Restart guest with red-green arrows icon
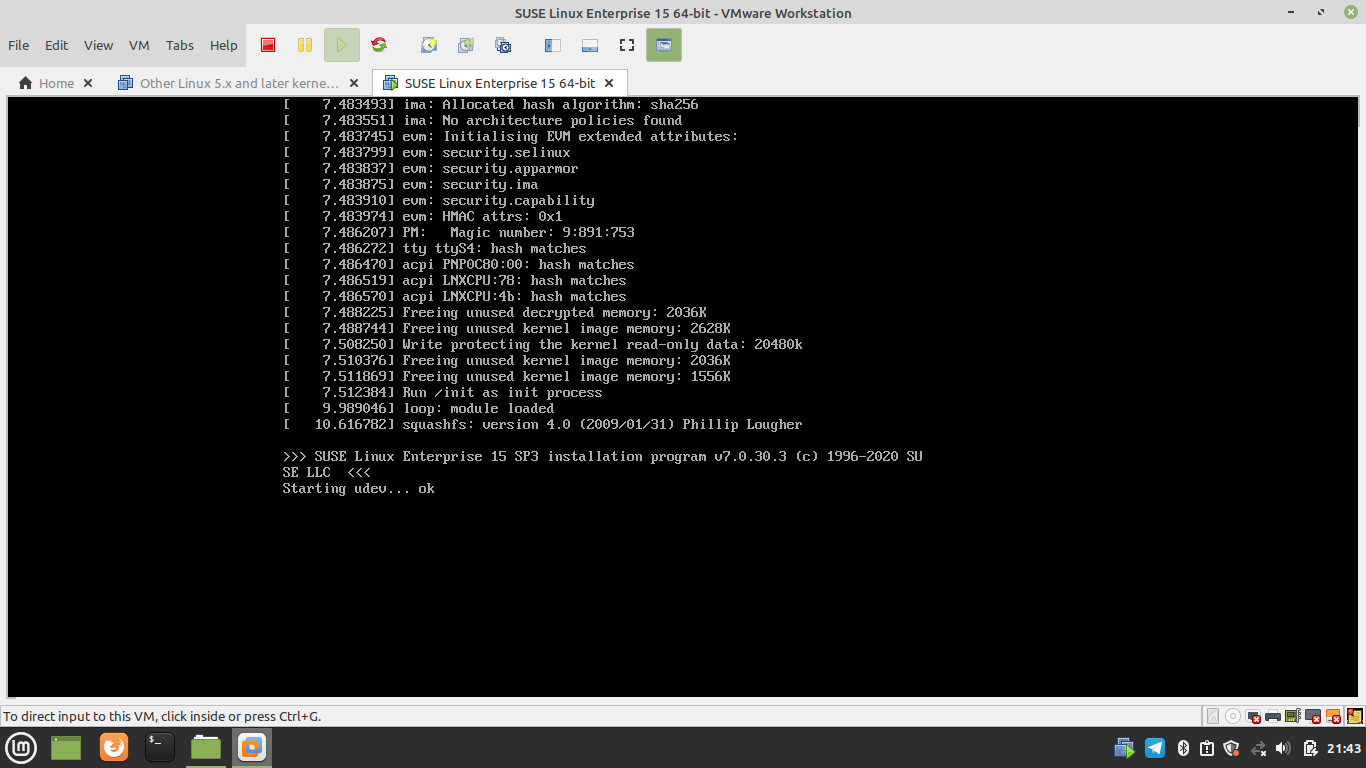Screen dimensions: 1366x768 pos(378,45)
